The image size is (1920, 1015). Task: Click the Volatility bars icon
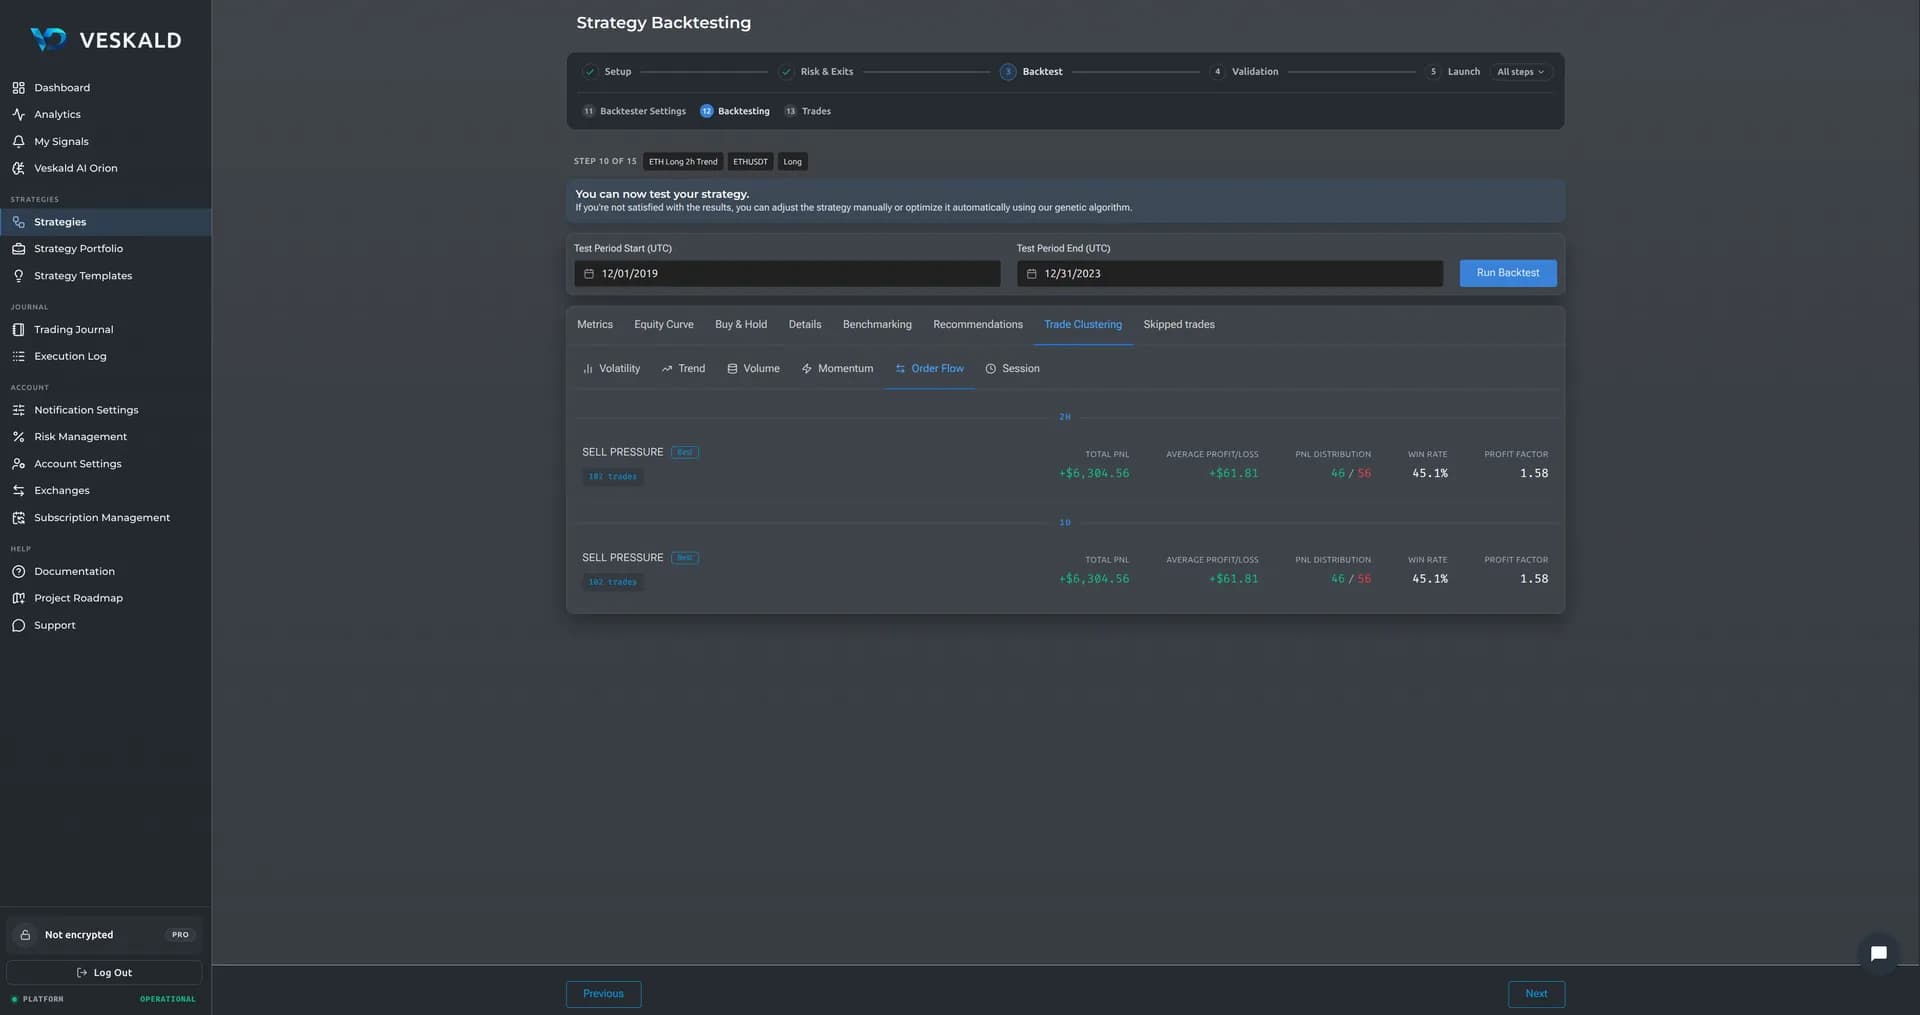(588, 369)
